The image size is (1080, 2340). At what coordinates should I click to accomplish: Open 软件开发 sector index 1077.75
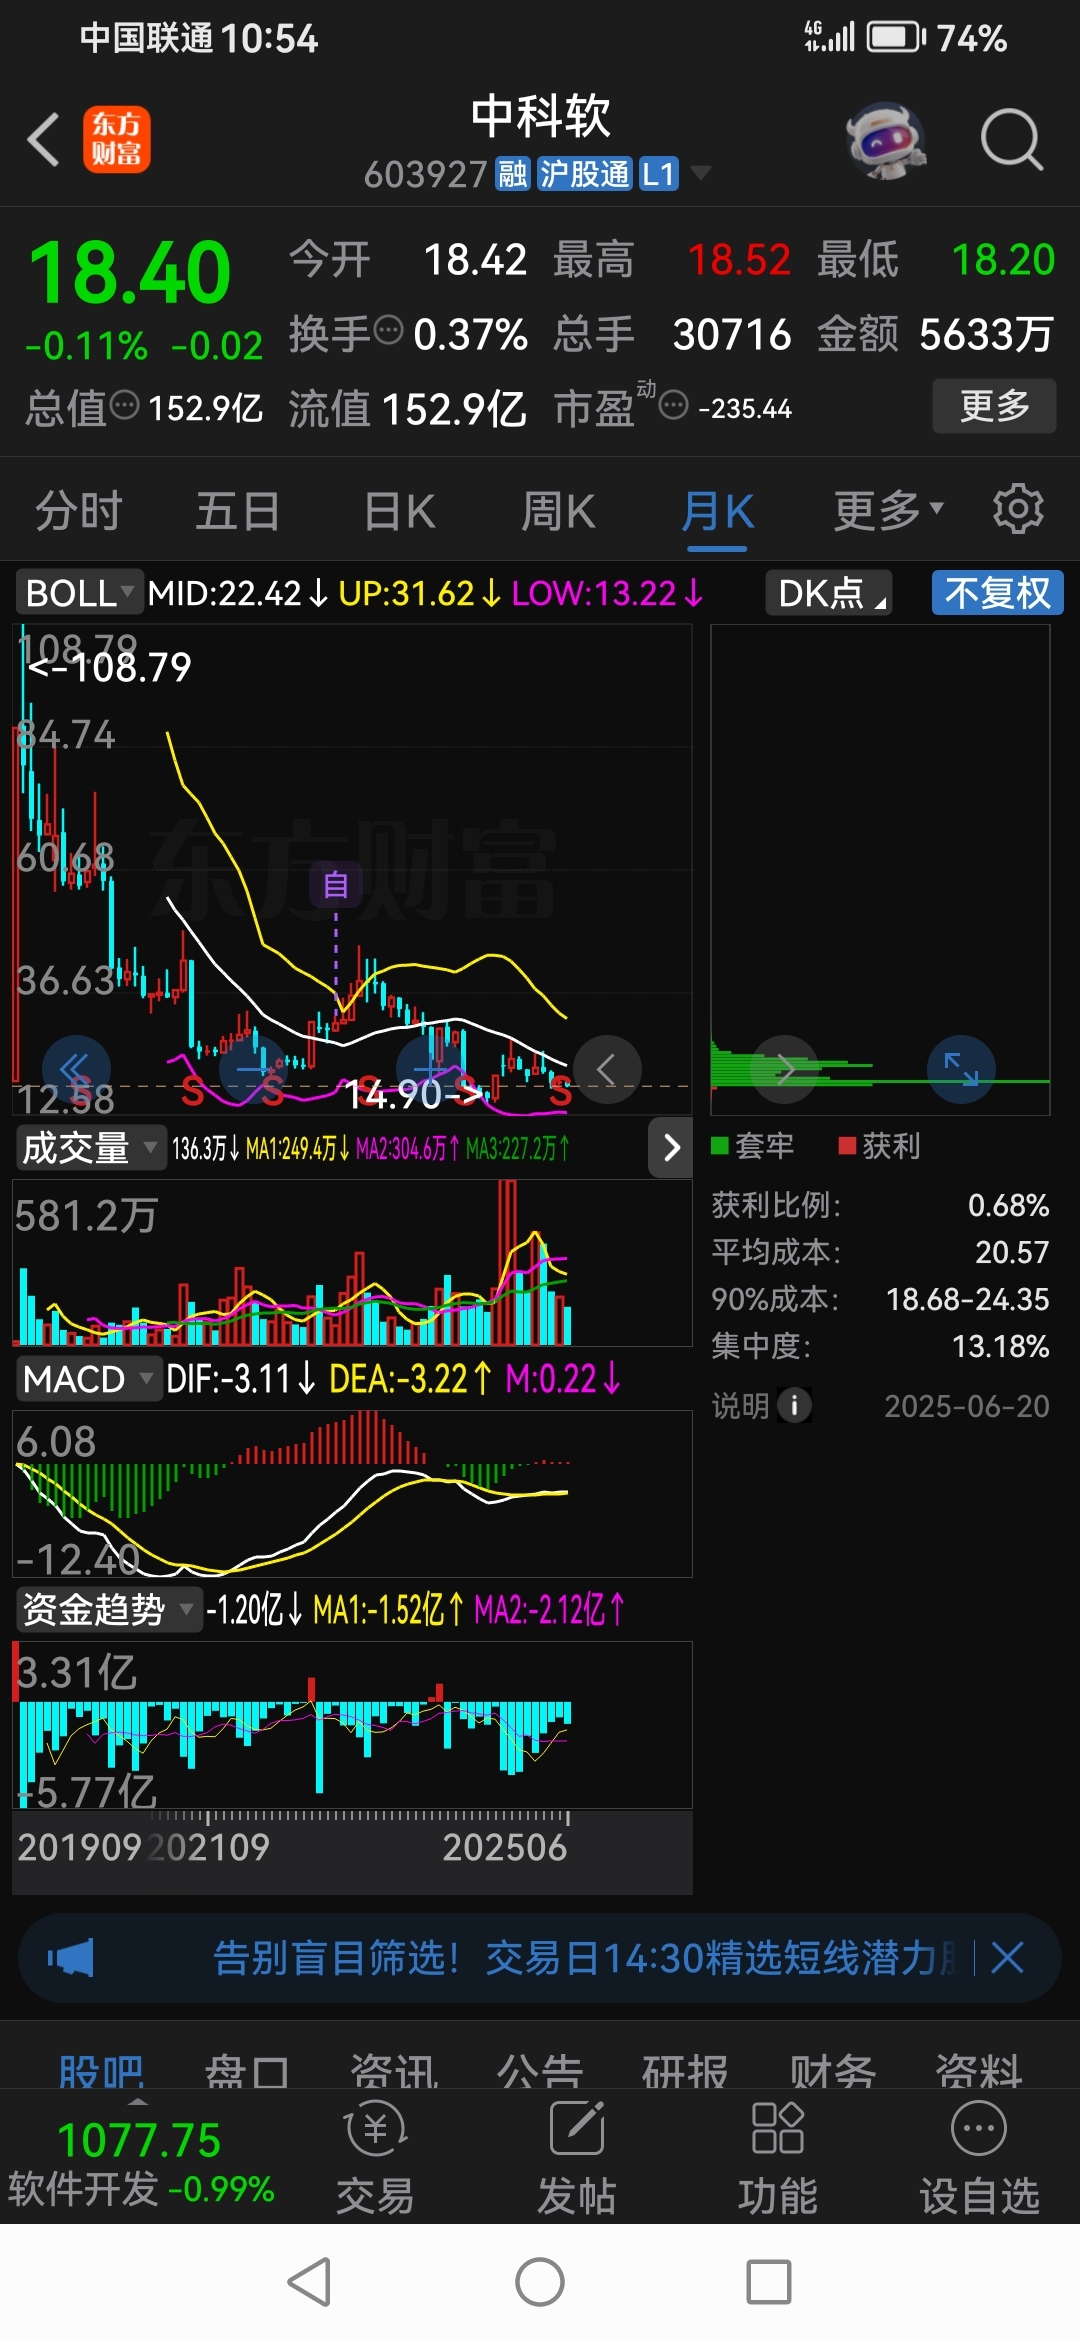(x=141, y=2164)
